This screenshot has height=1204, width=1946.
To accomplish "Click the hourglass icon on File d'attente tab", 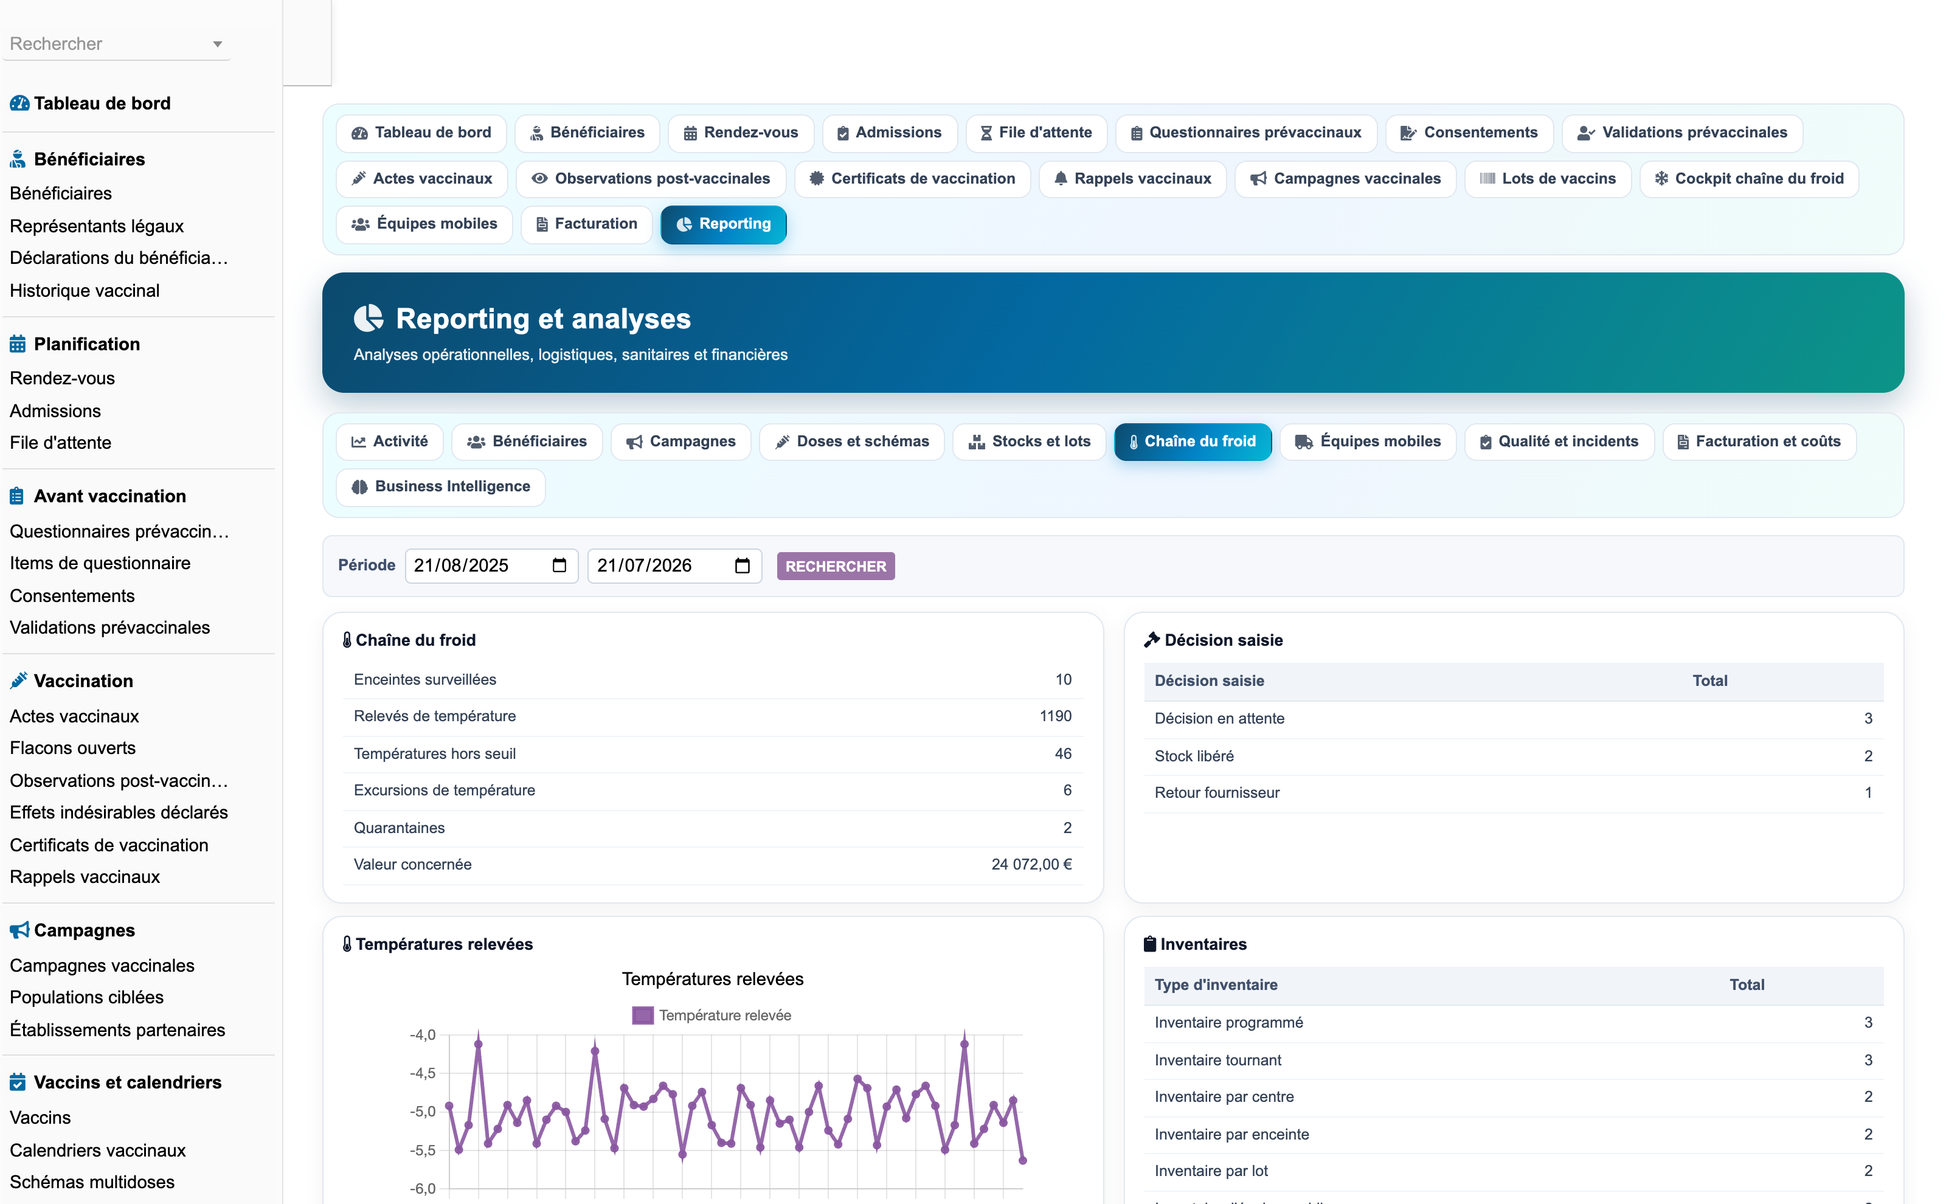I will pyautogui.click(x=986, y=133).
